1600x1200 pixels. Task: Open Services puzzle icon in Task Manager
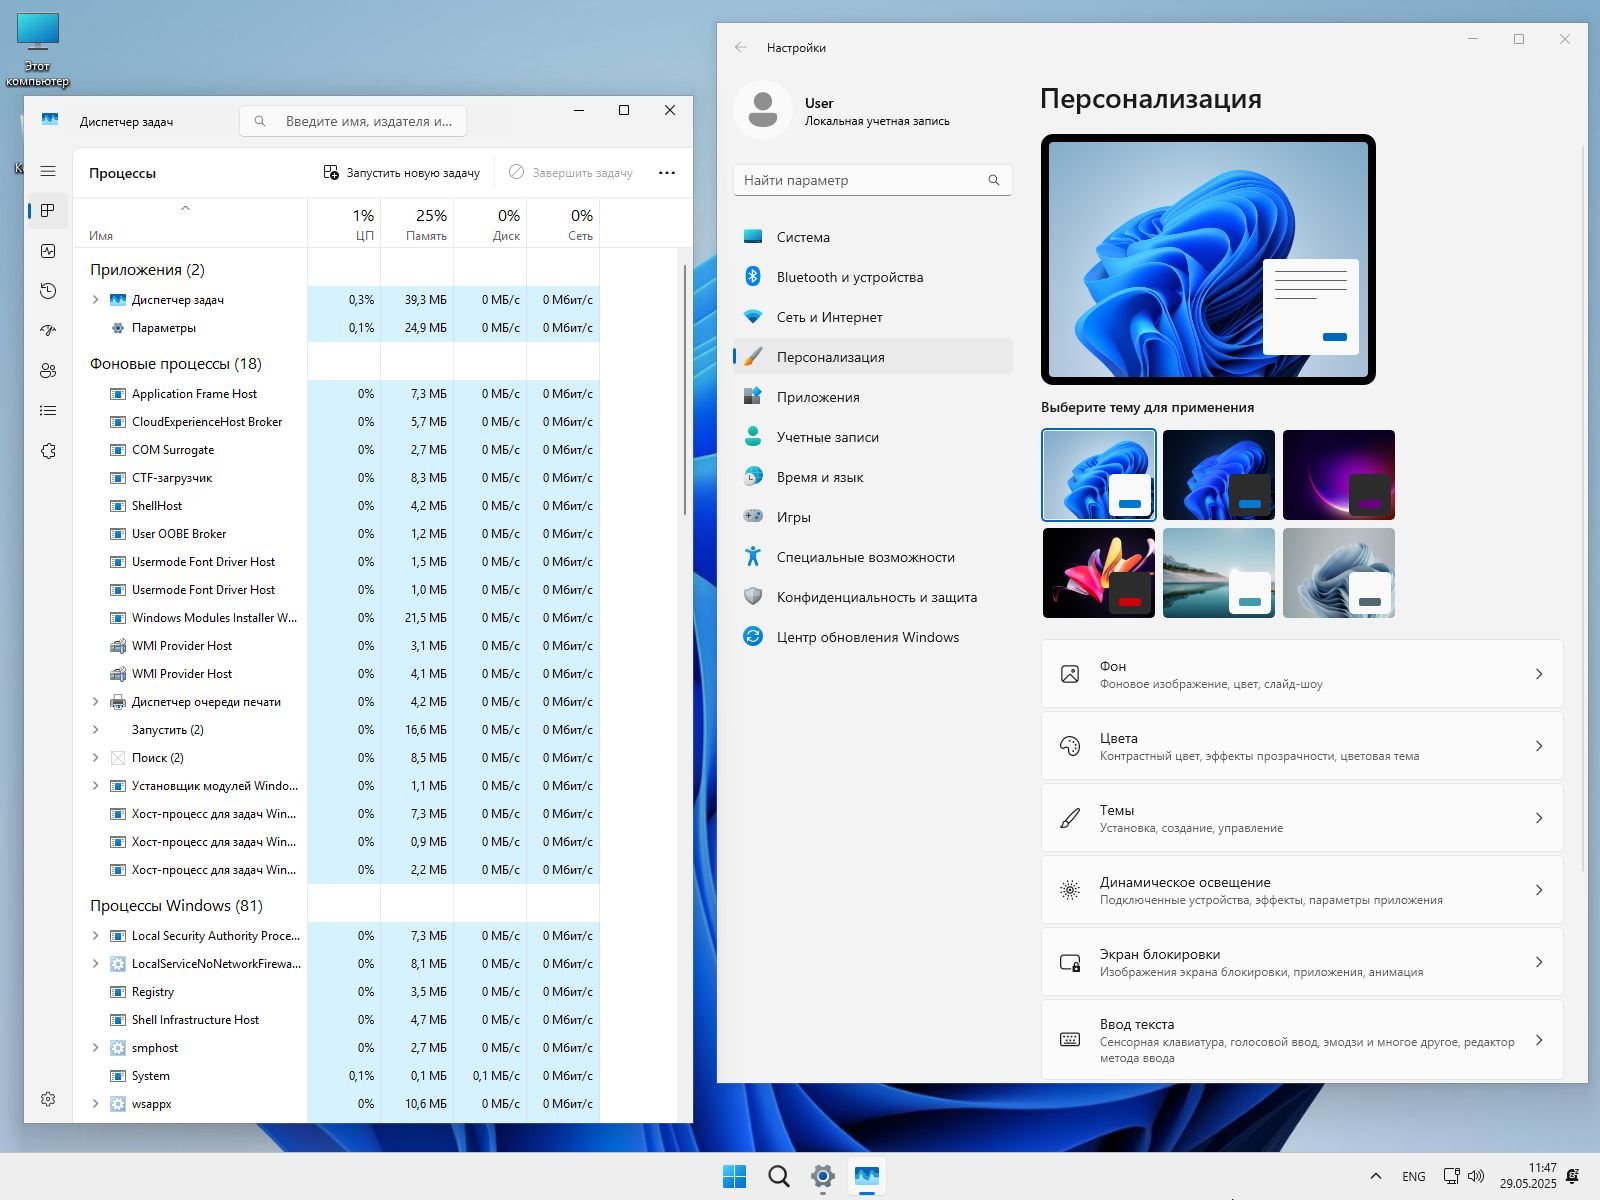[48, 451]
